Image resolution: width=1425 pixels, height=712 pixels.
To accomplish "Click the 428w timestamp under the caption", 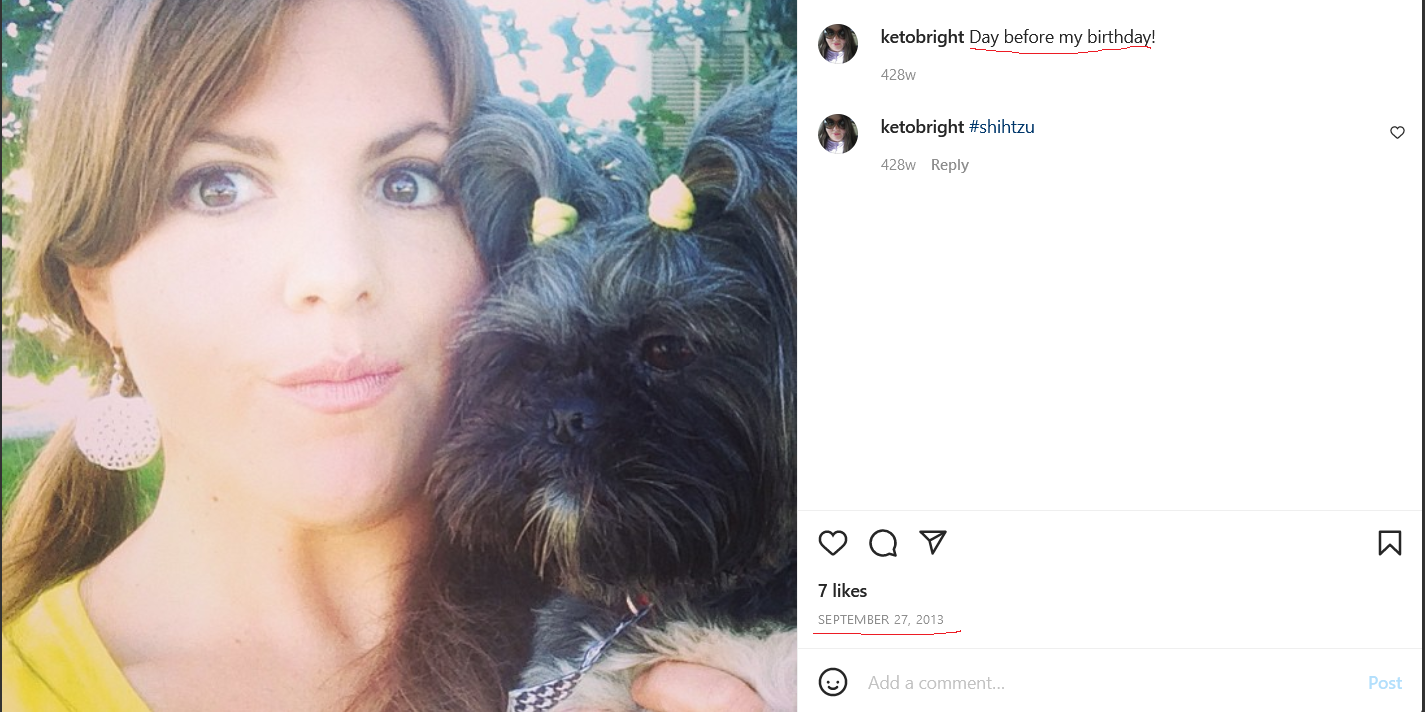I will [898, 75].
